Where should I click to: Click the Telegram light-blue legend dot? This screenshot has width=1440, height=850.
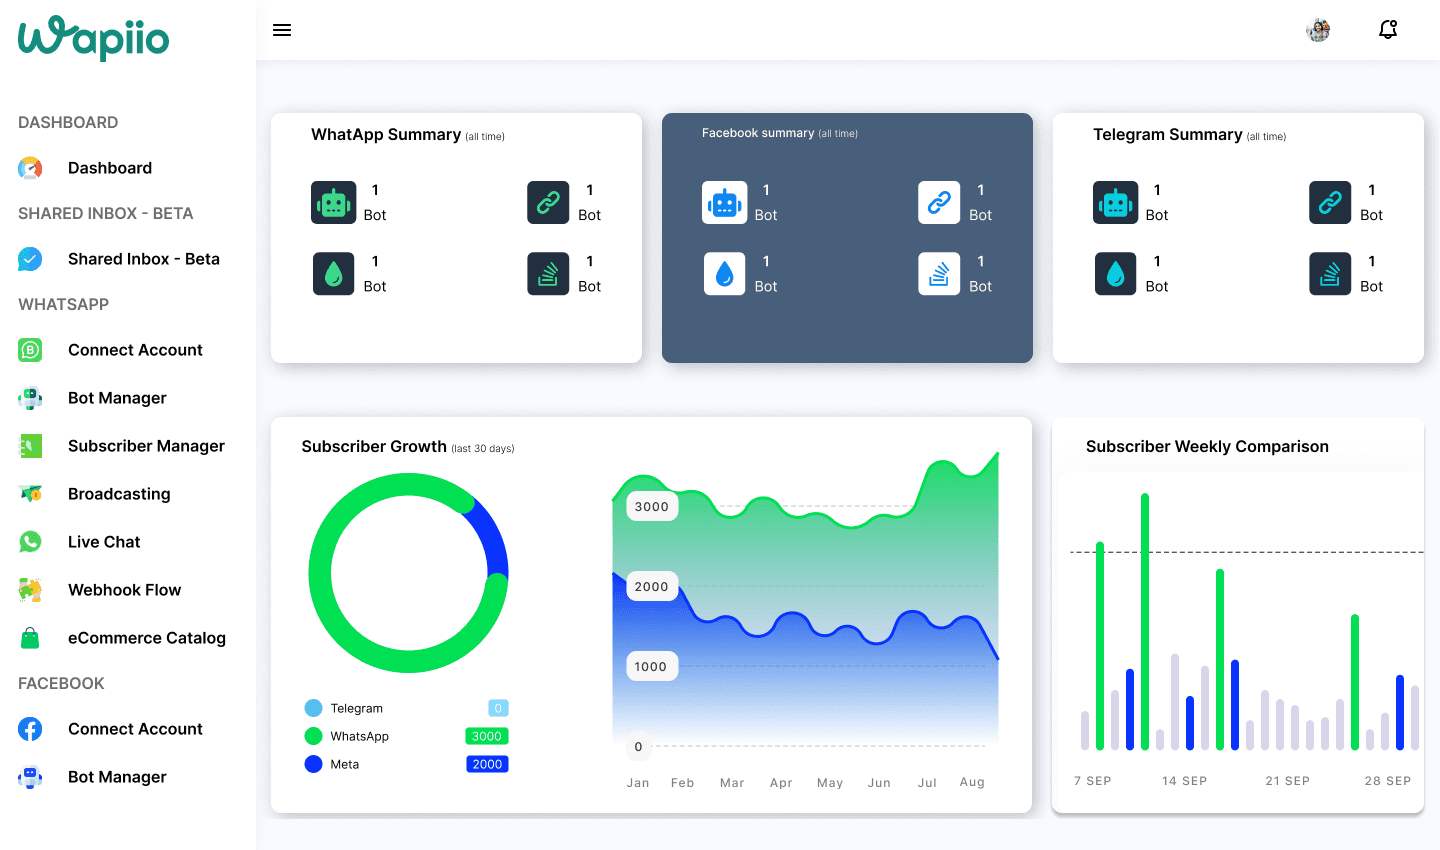[x=313, y=708]
